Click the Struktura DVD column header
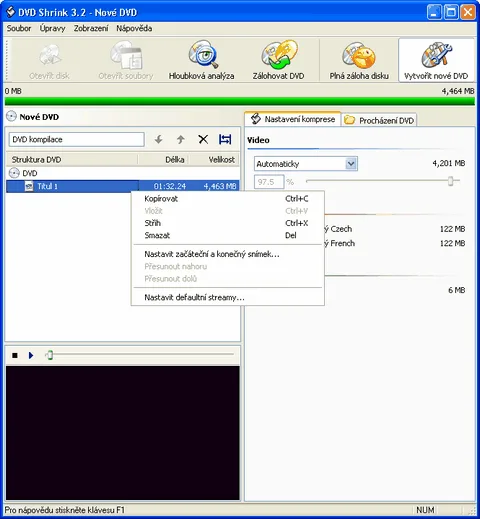The image size is (480, 519). coord(72,160)
